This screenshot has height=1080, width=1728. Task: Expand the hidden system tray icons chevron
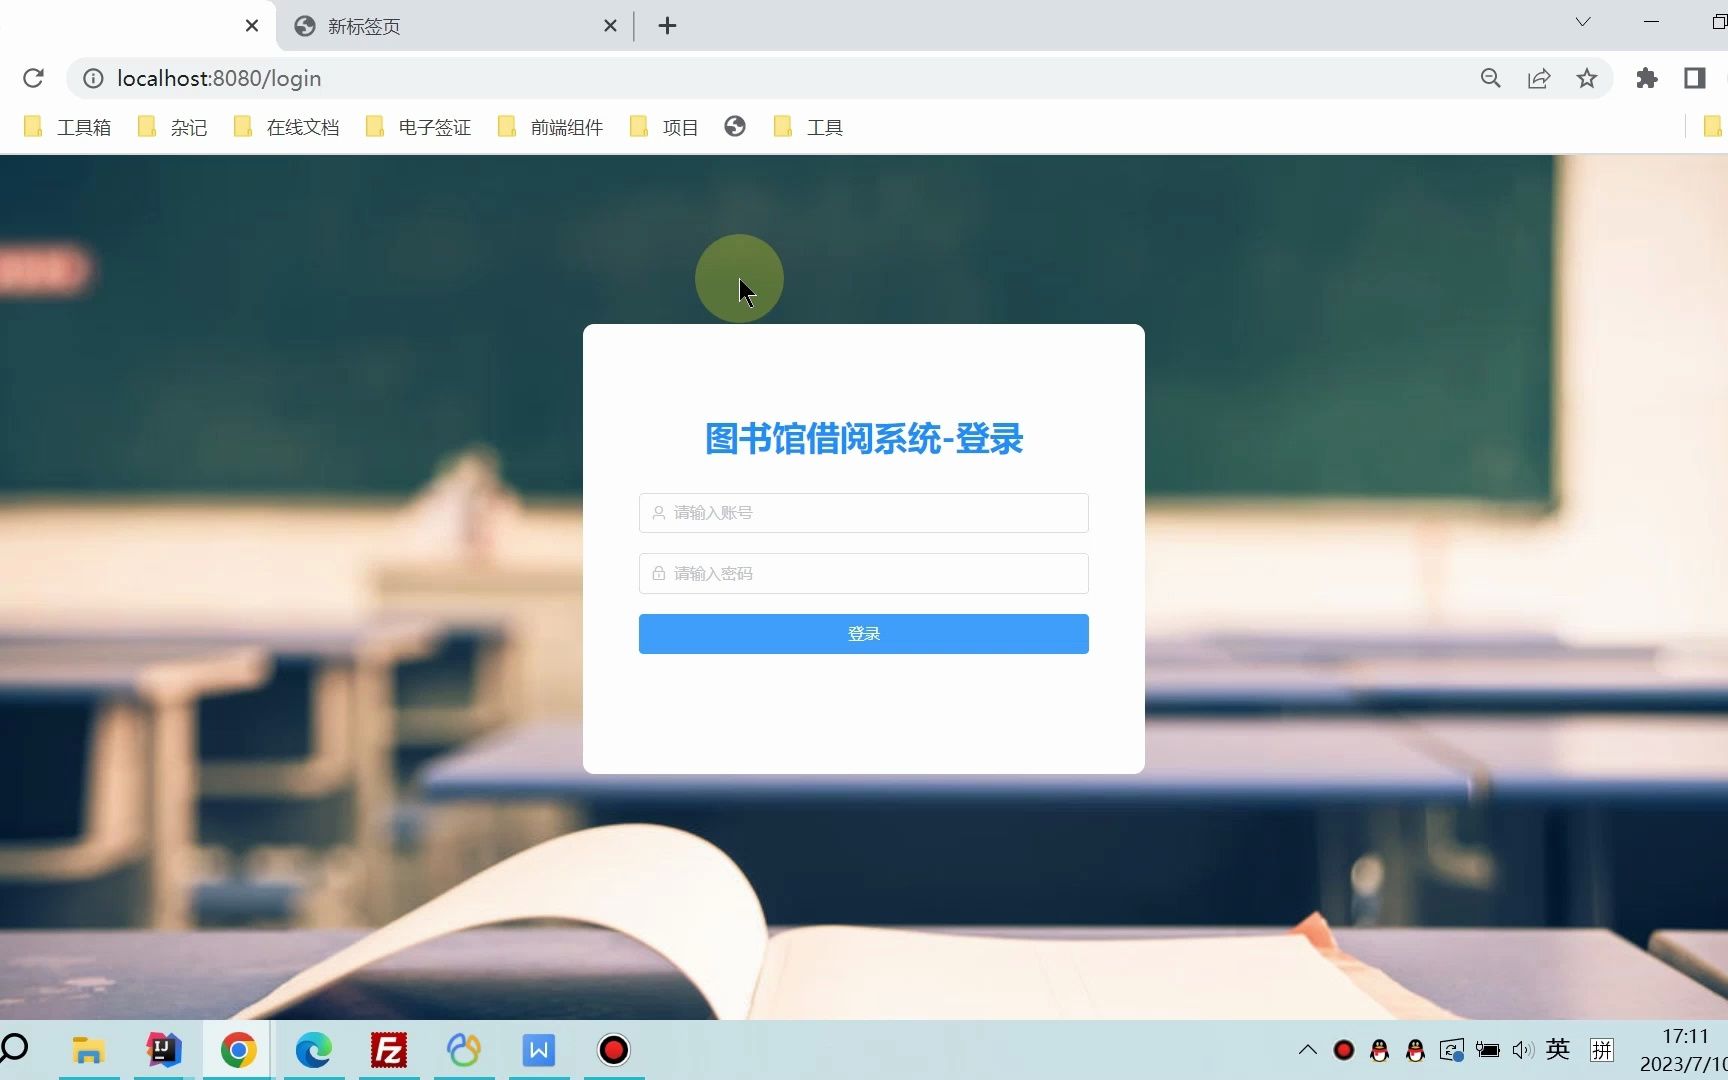1307,1050
